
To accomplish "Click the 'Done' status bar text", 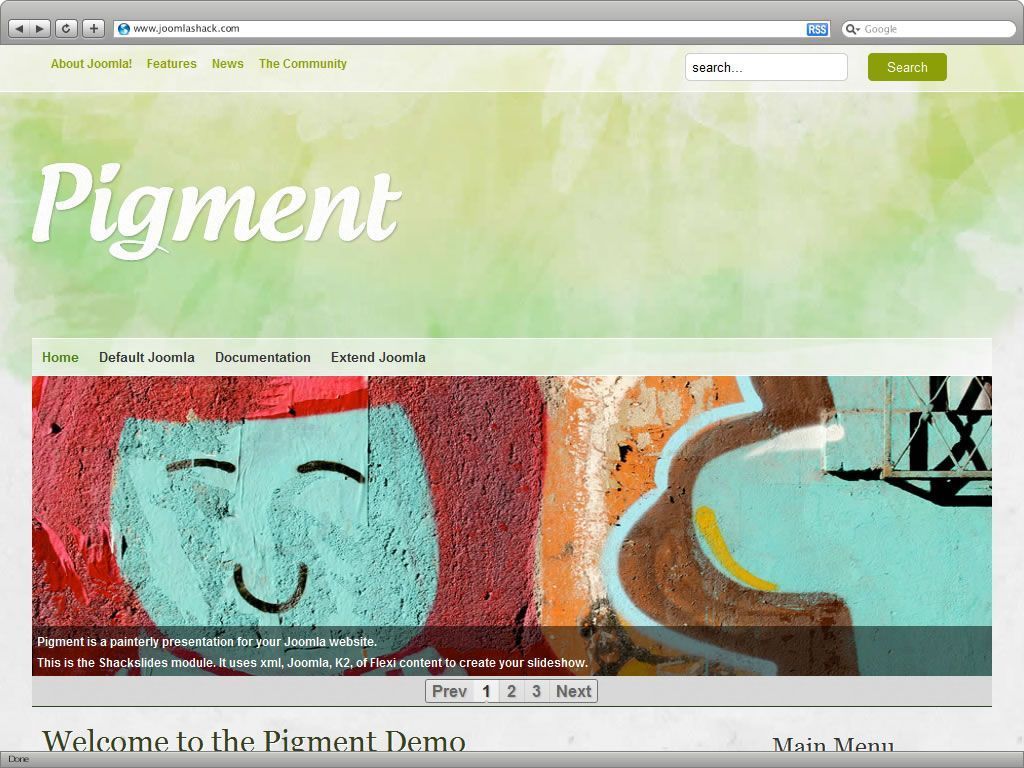I will click(18, 760).
